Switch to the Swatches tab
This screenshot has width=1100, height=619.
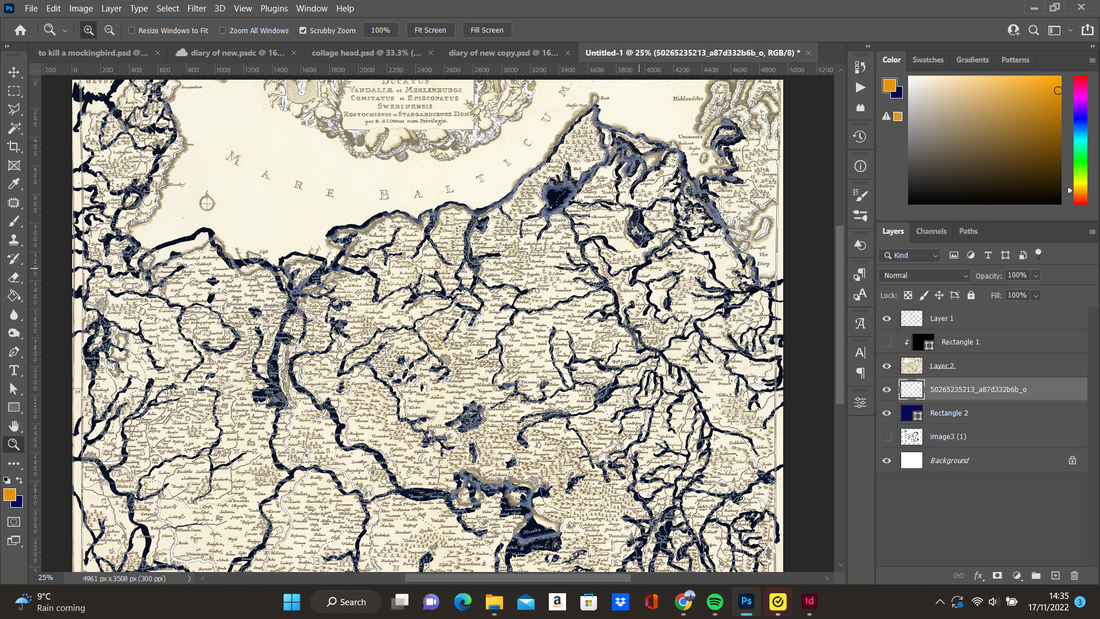pyautogui.click(x=927, y=60)
